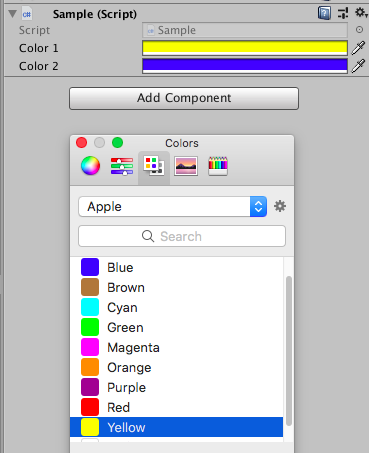Screen dimensions: 369x453
Task: Collapse the Sample (Script) component foldout
Action: click(x=12, y=14)
